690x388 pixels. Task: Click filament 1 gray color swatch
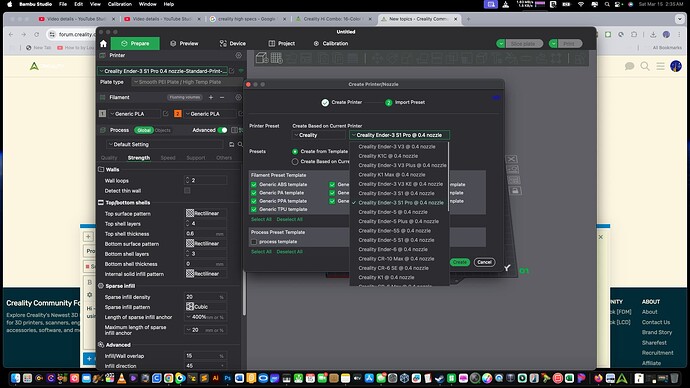(x=103, y=113)
